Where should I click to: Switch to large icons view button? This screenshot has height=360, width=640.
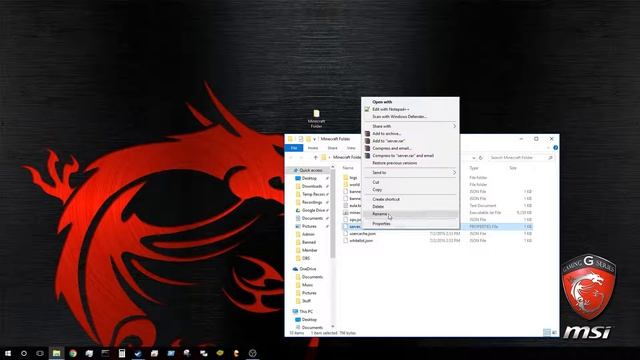pyautogui.click(x=554, y=333)
